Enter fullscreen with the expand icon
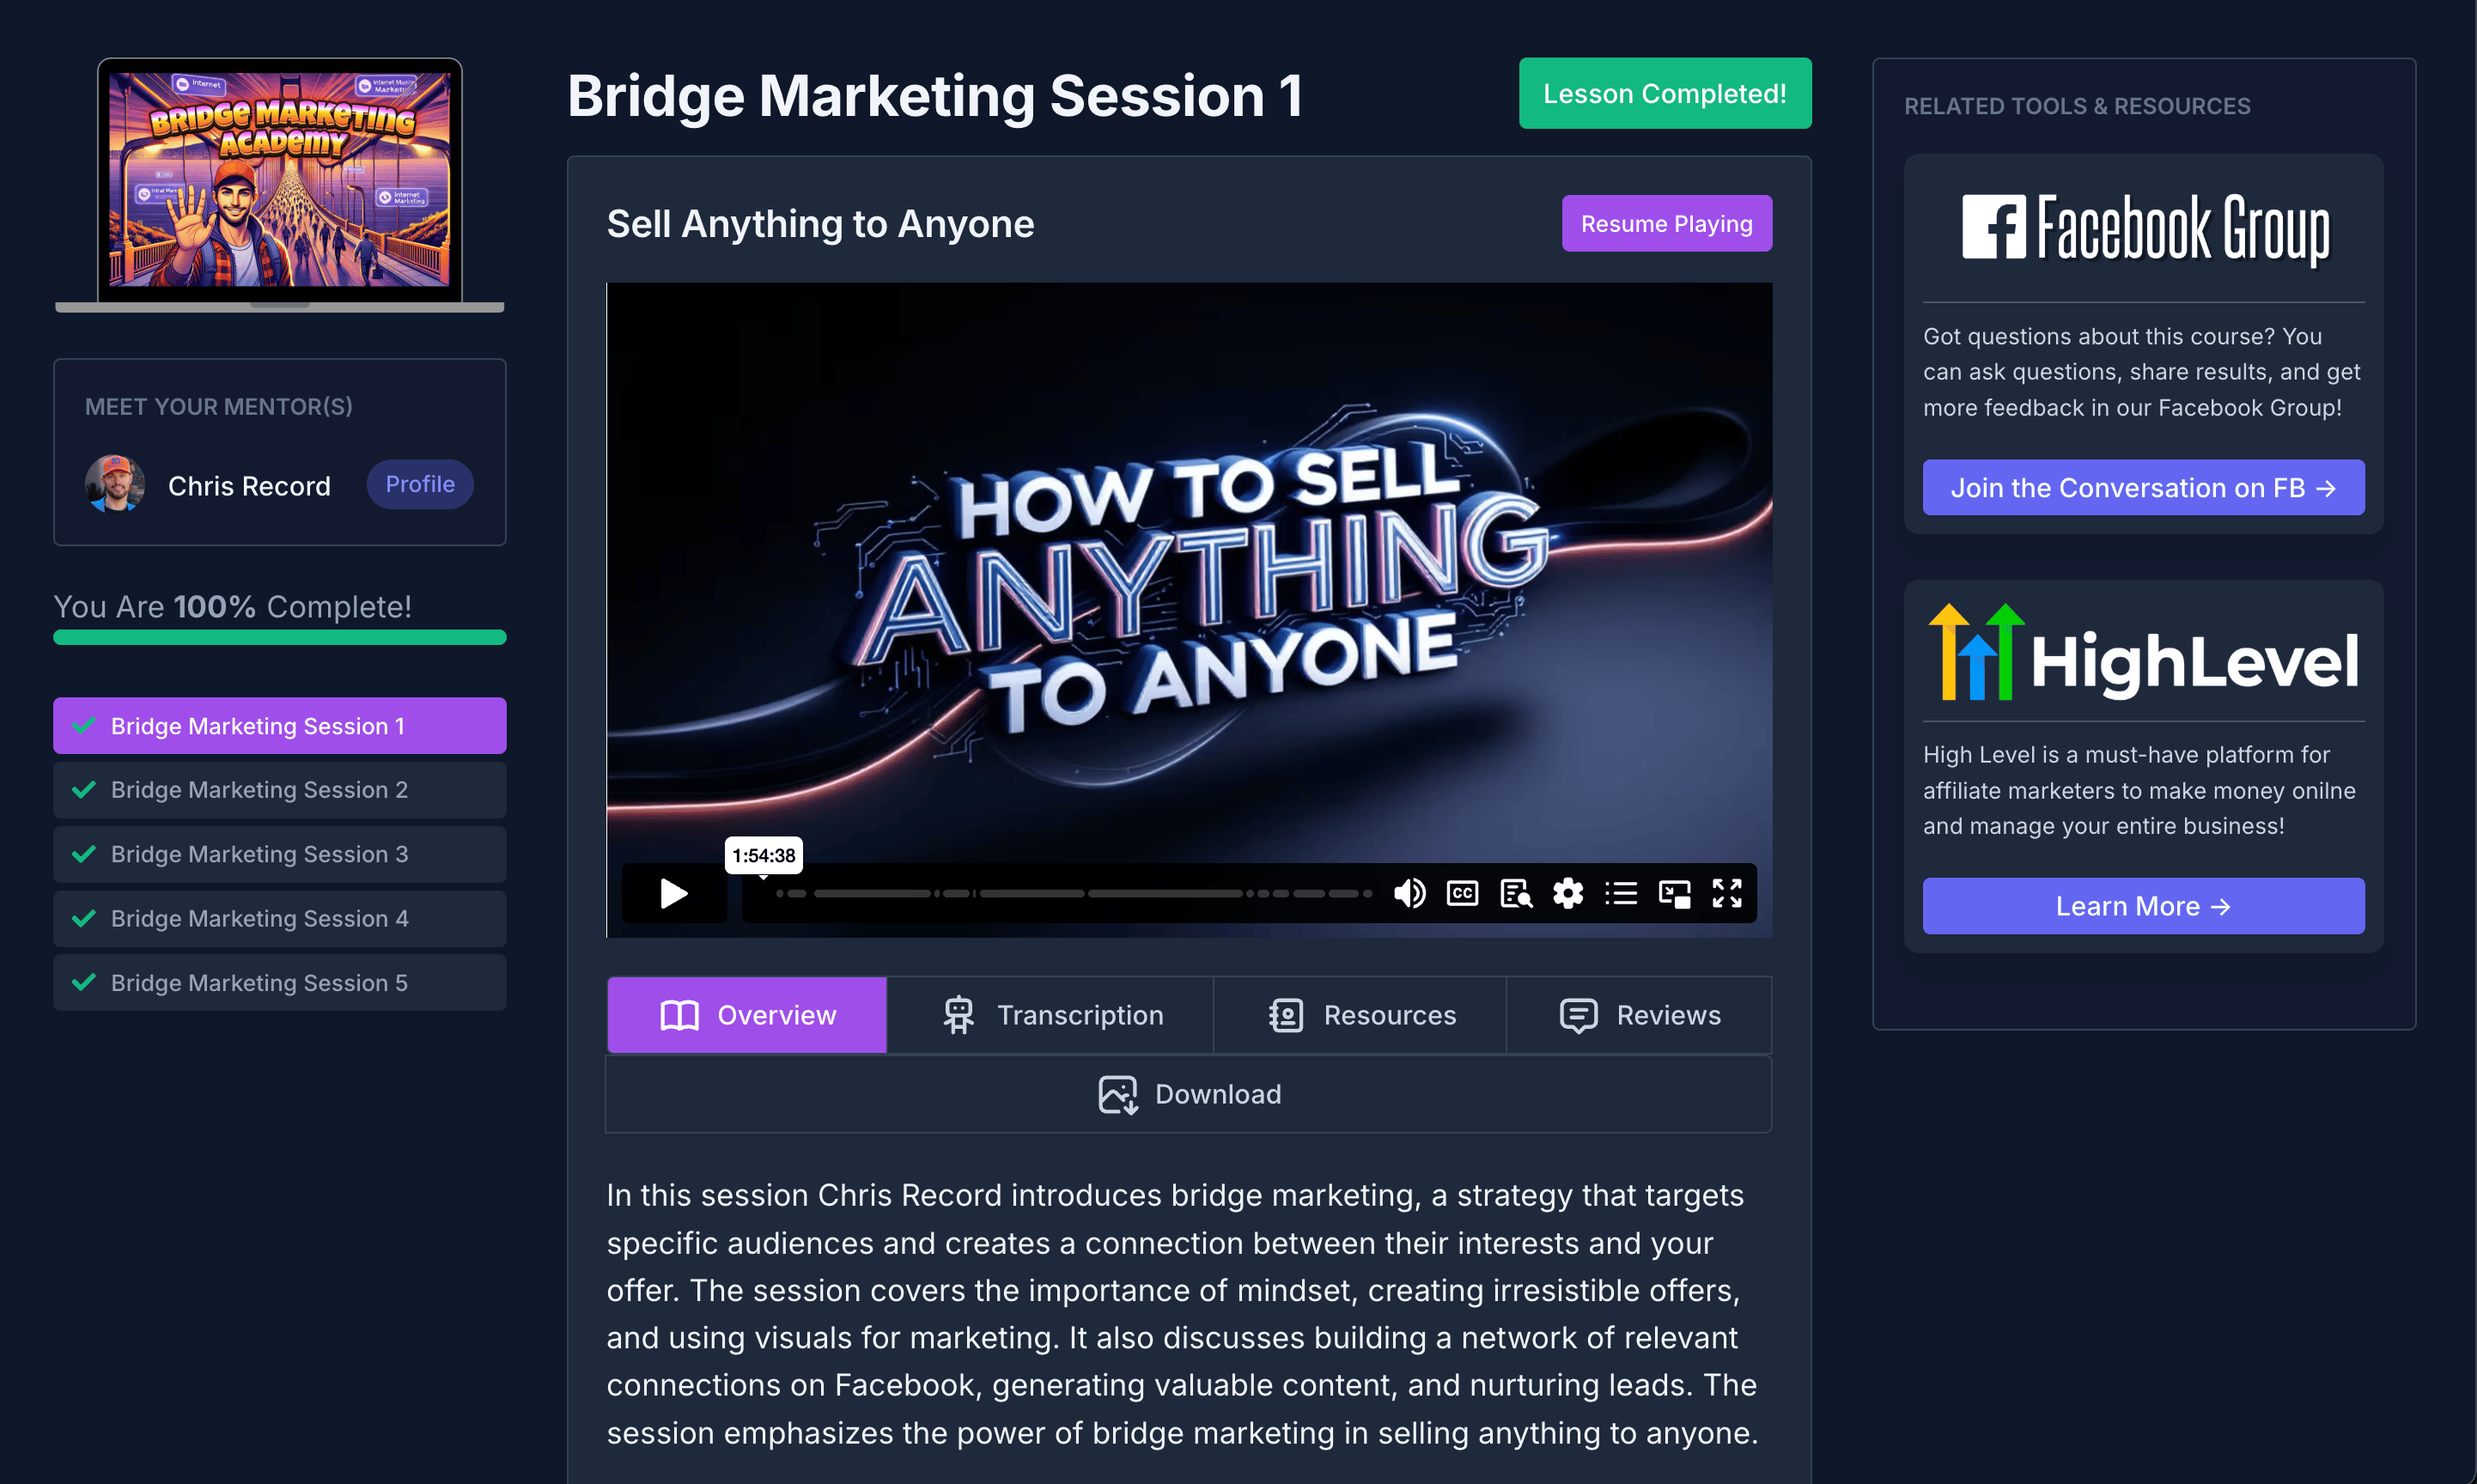Viewport: 2477px width, 1484px height. click(1727, 893)
